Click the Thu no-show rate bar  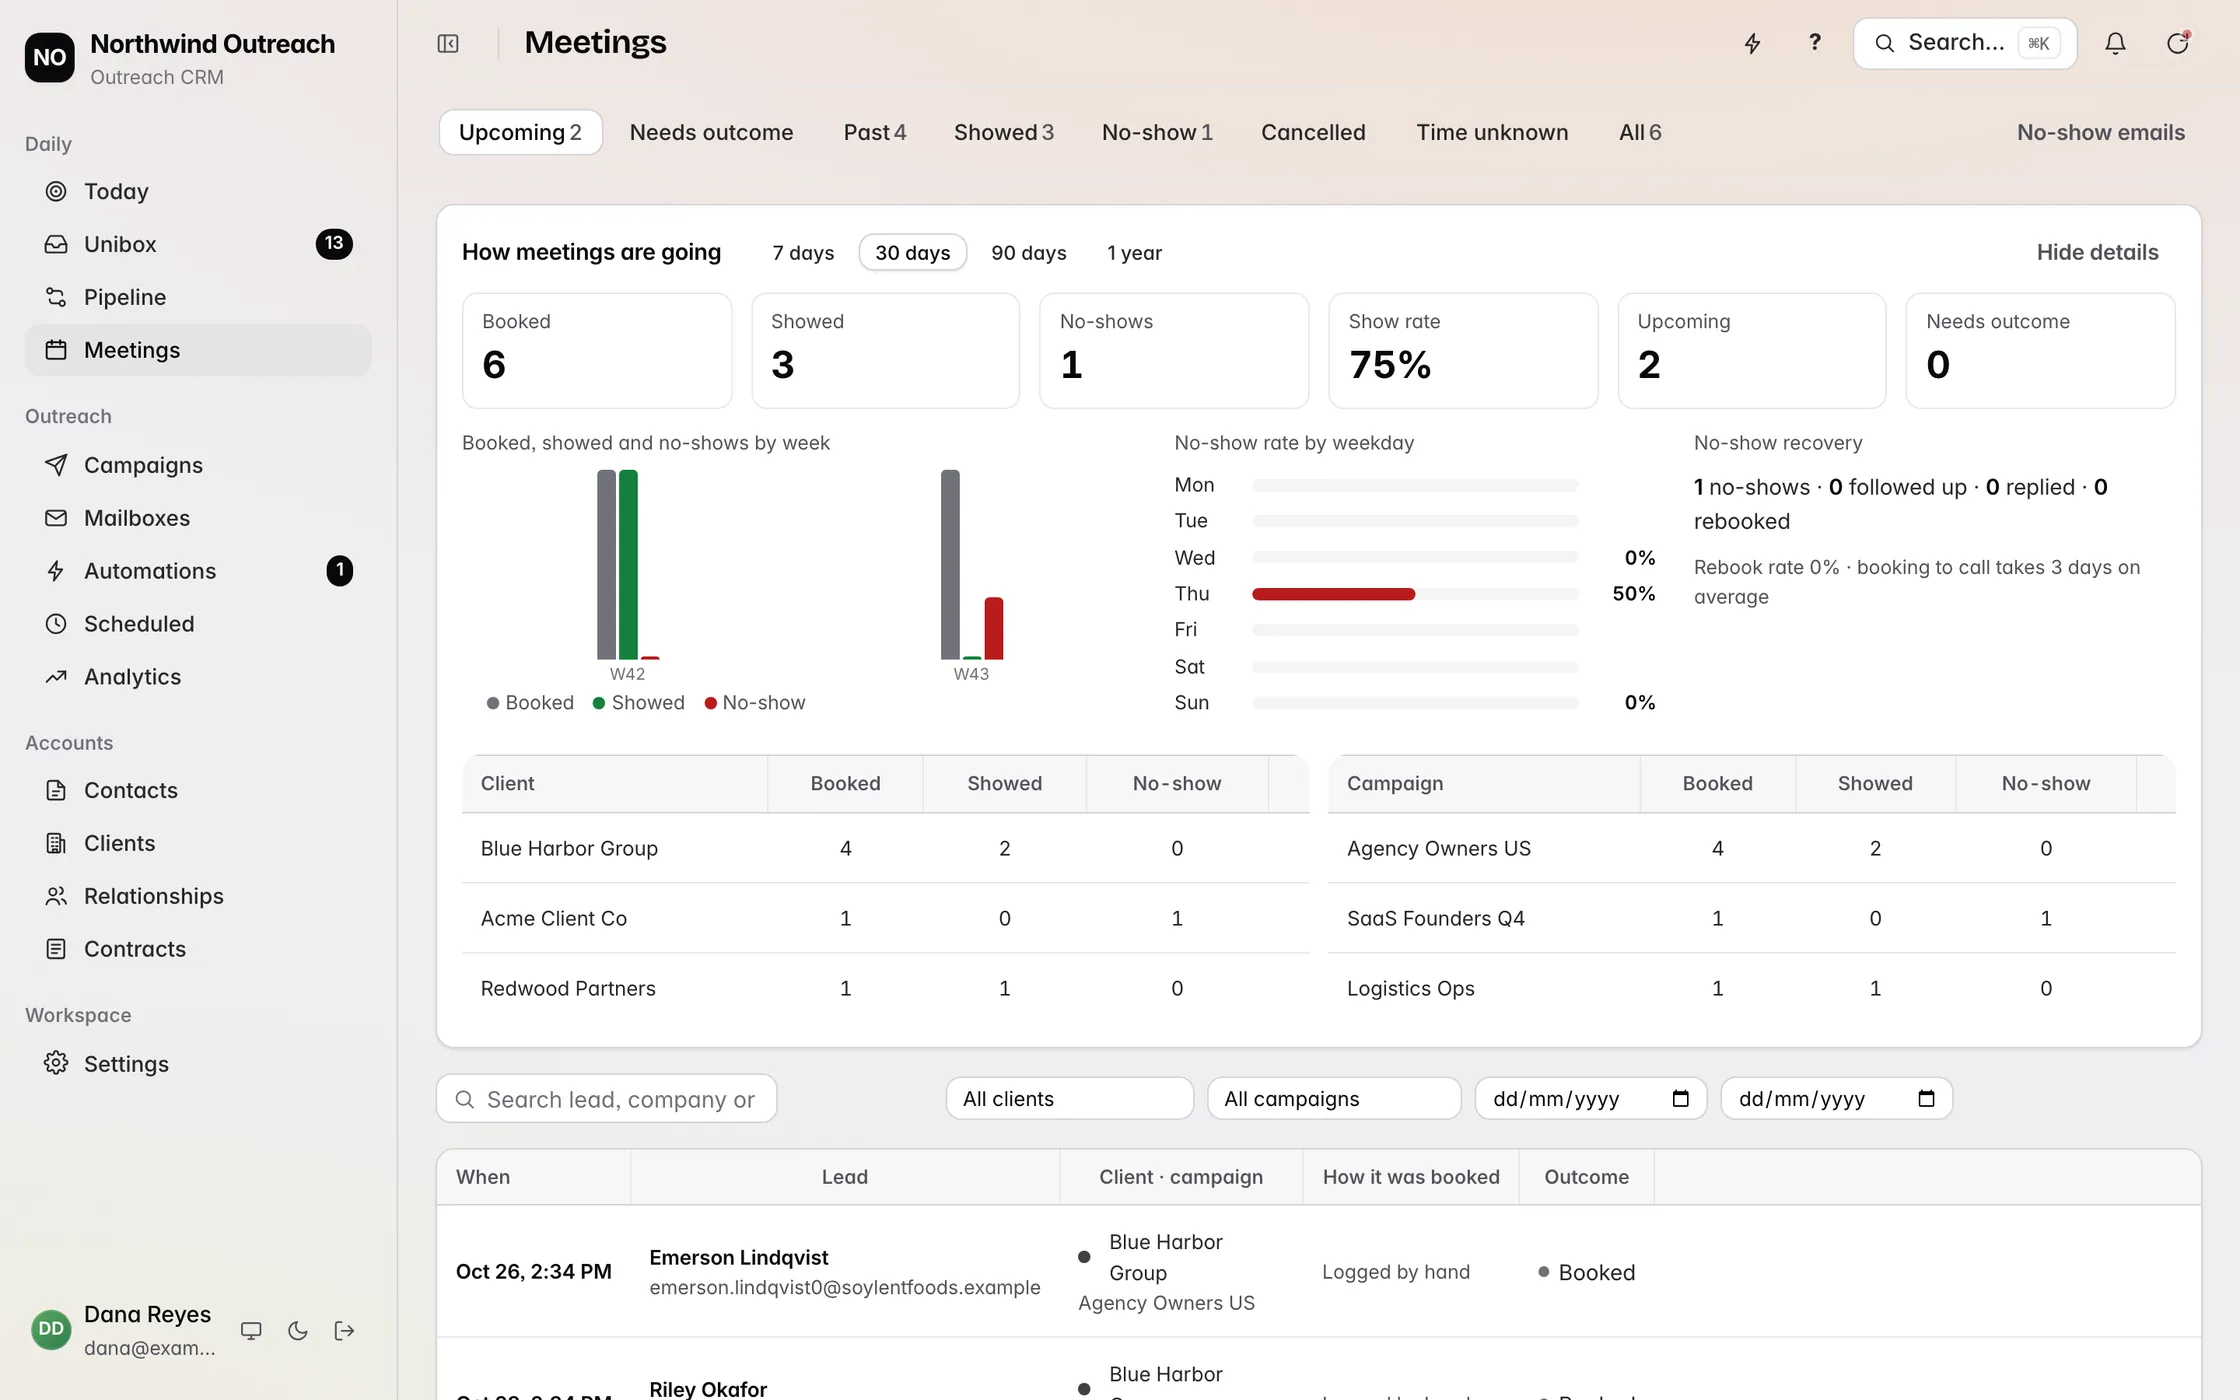1414,594
